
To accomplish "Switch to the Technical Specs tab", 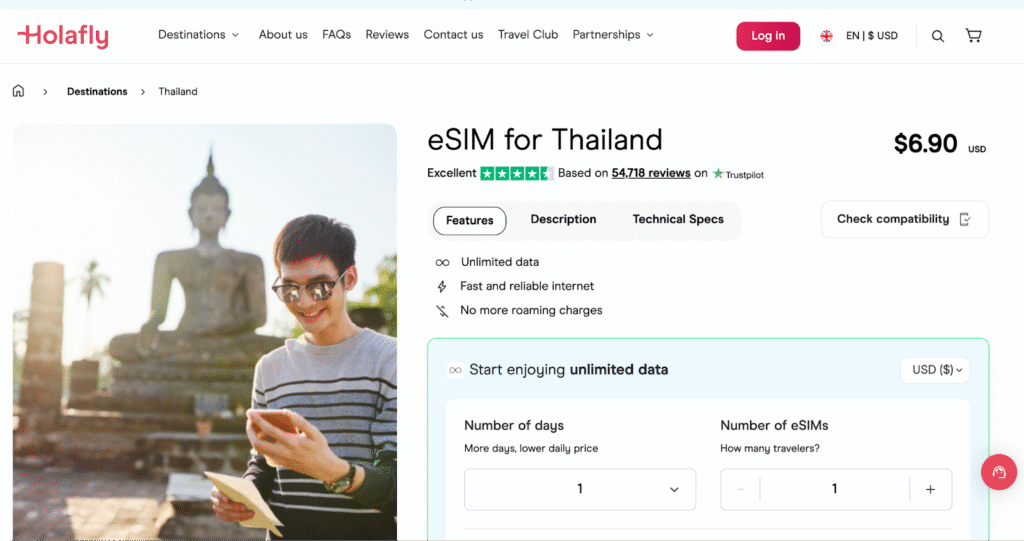I will click(x=678, y=220).
